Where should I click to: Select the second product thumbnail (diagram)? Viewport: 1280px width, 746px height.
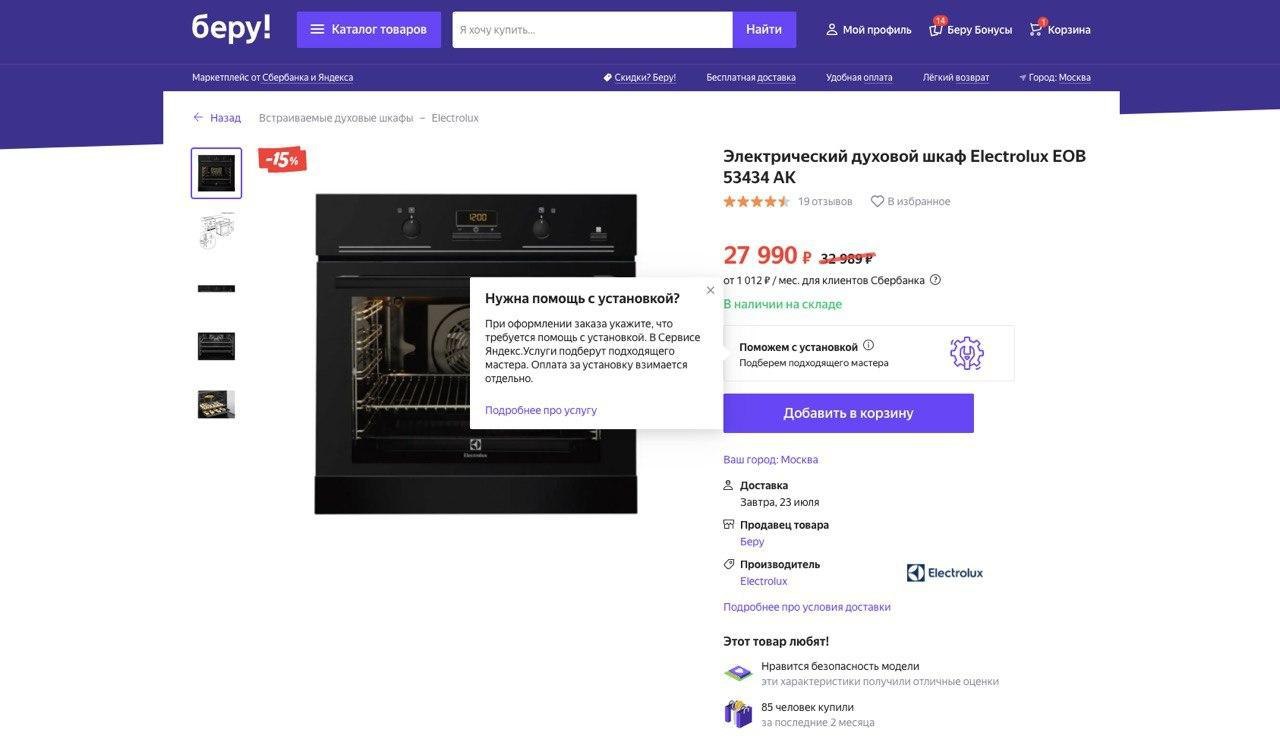click(x=216, y=231)
